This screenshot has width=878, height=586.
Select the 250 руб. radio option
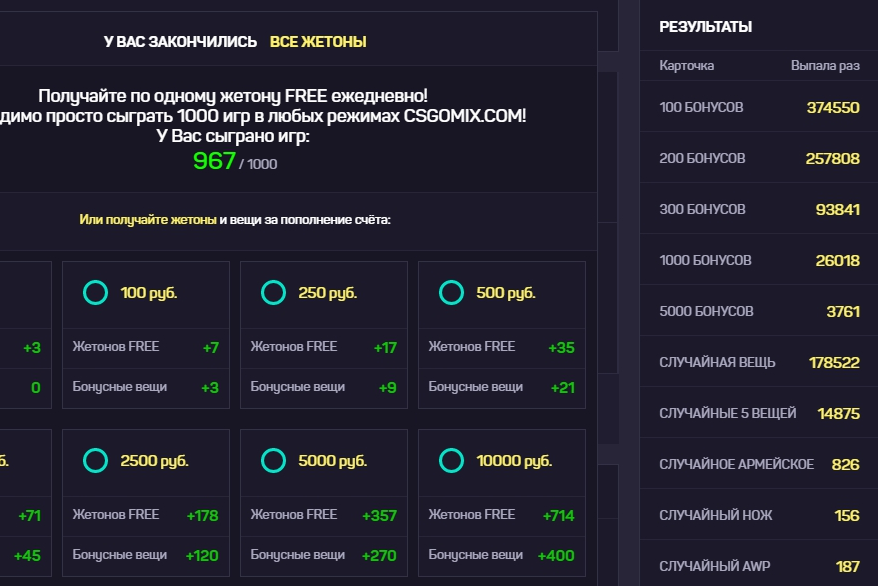coord(273,293)
